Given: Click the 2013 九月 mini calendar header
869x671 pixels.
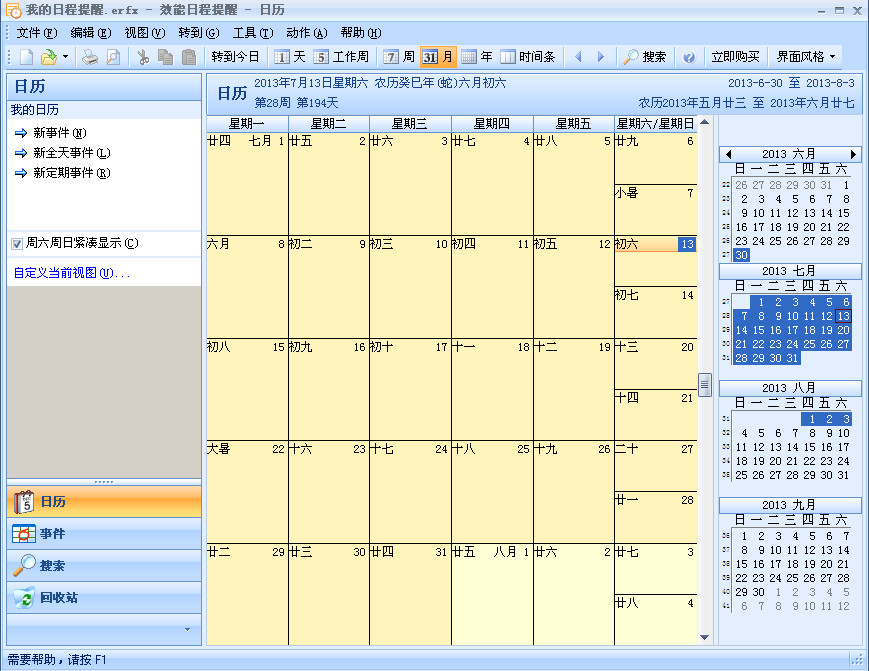Looking at the screenshot, I should point(788,505).
